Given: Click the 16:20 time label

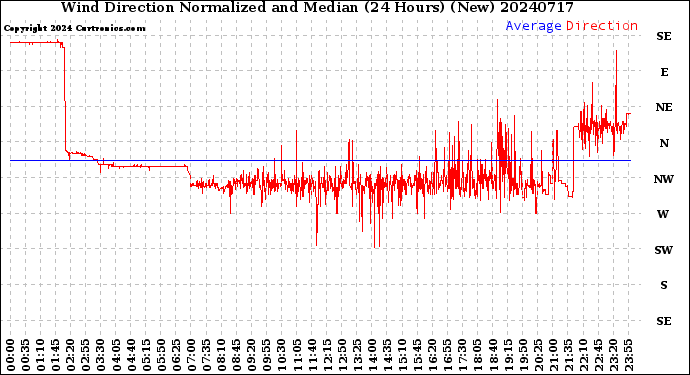Looking at the screenshot, I should 432,356.
